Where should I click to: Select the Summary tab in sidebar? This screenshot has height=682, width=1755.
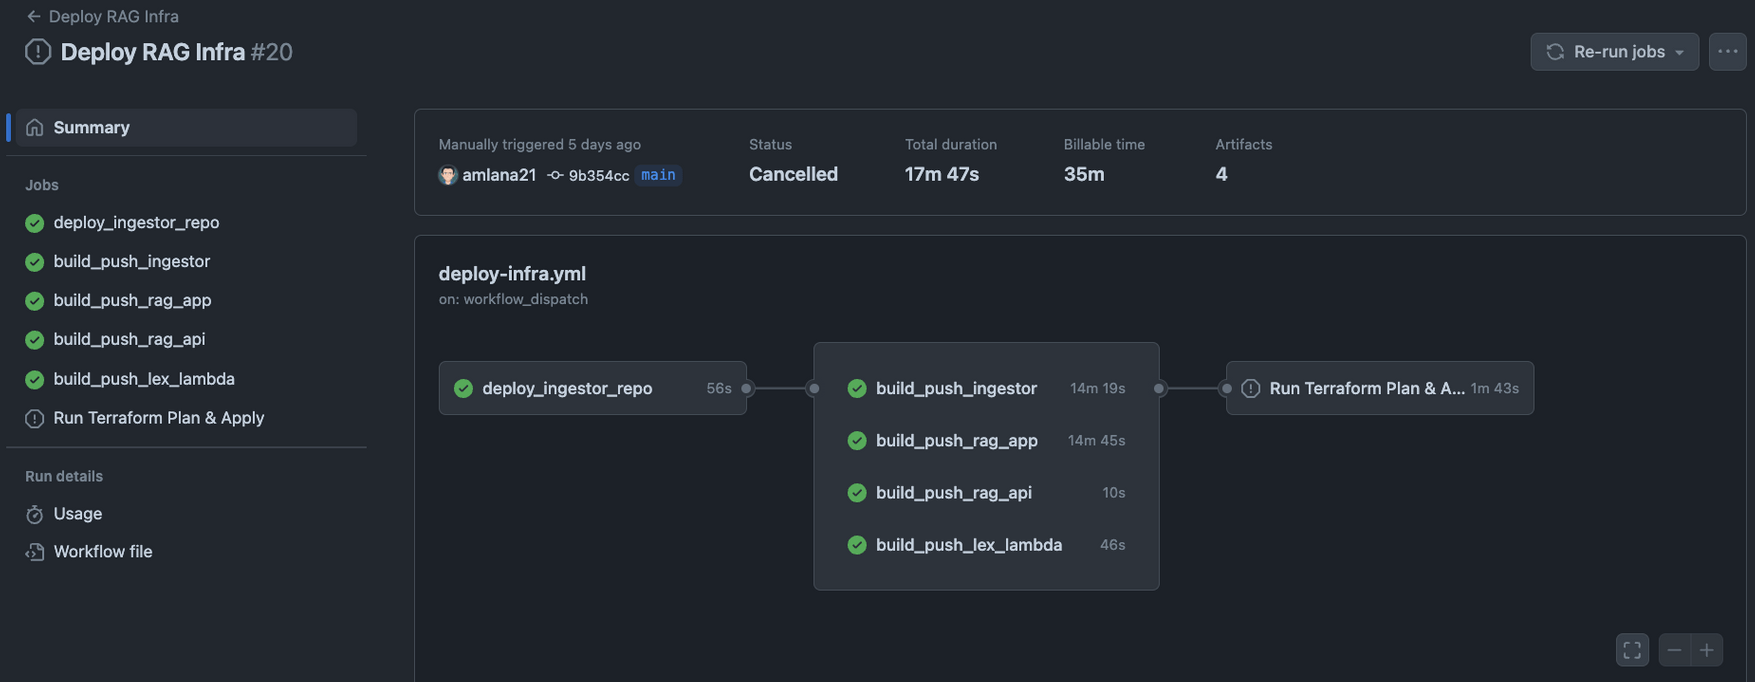(x=186, y=127)
